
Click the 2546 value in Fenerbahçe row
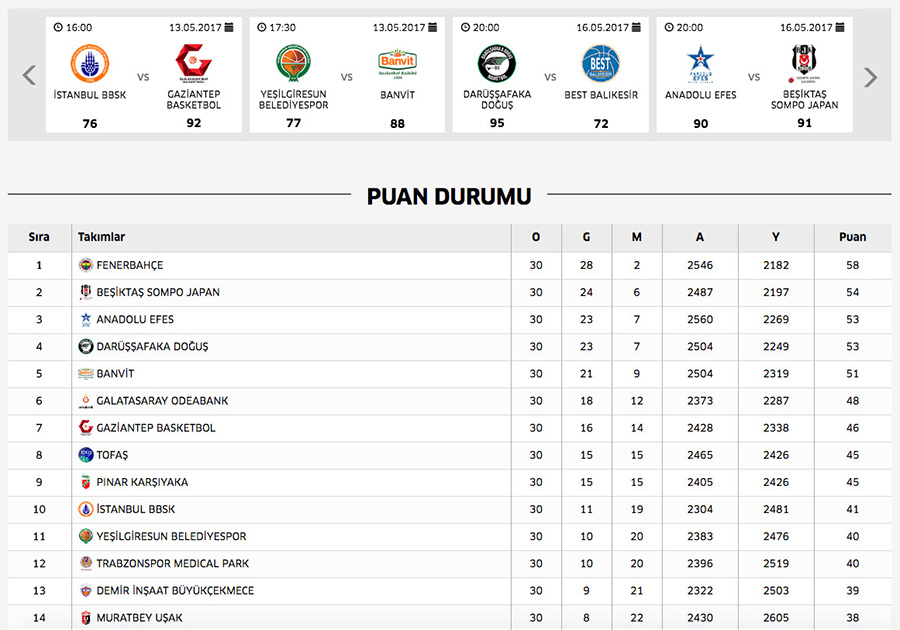pos(700,265)
